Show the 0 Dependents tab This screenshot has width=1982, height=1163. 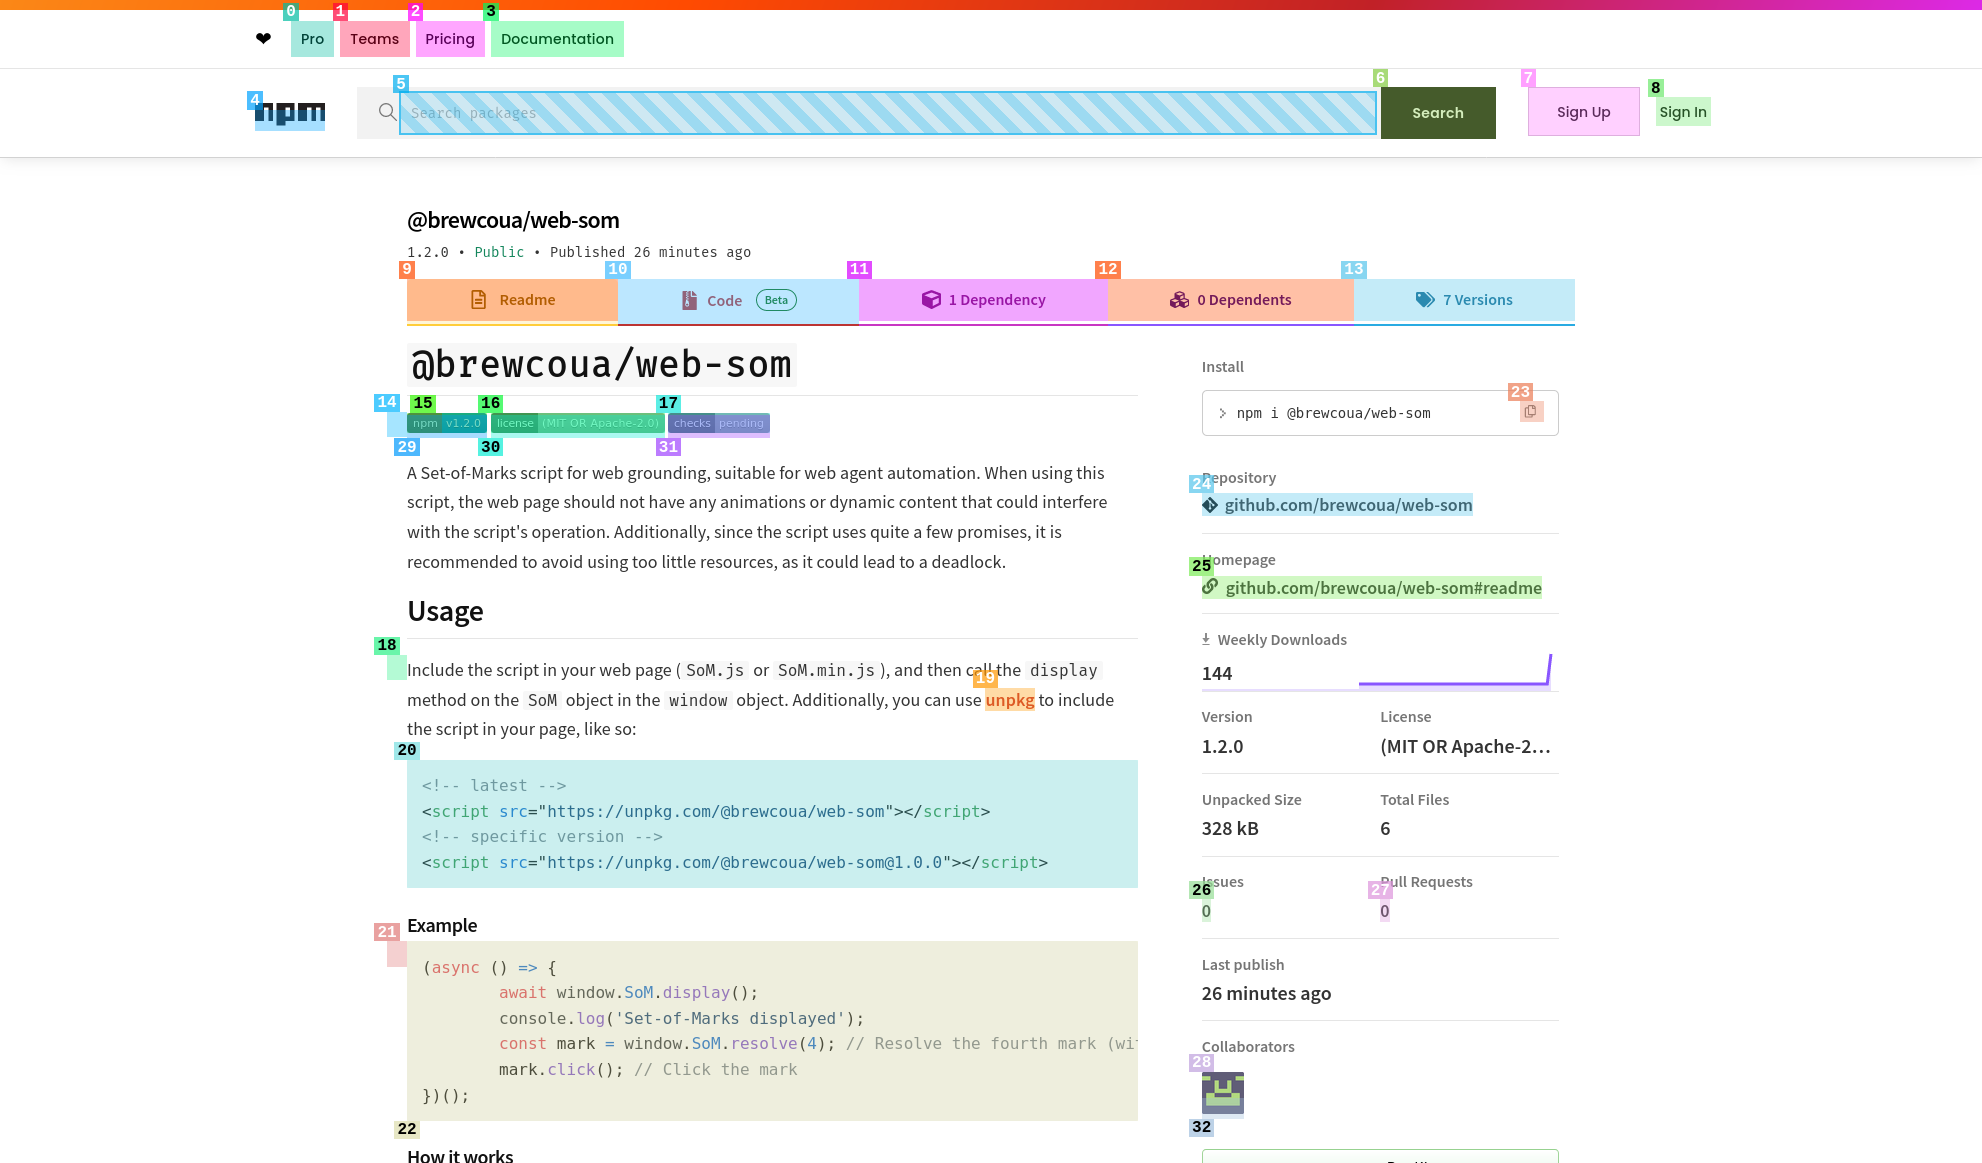(x=1230, y=300)
